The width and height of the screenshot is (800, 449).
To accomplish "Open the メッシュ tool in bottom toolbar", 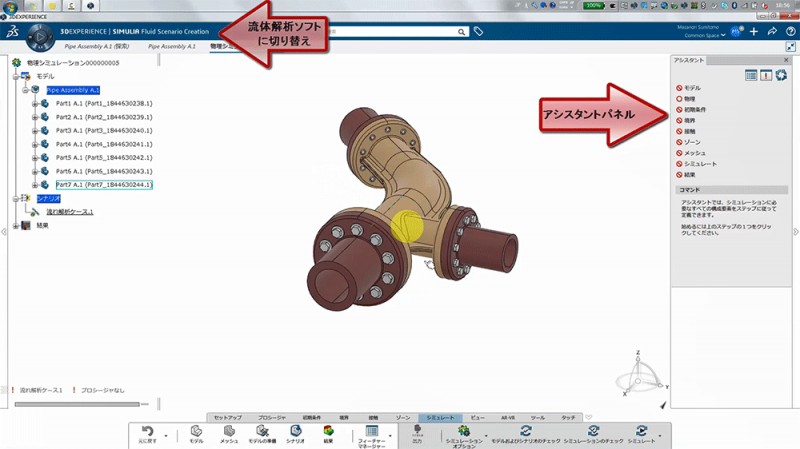I will [229, 431].
